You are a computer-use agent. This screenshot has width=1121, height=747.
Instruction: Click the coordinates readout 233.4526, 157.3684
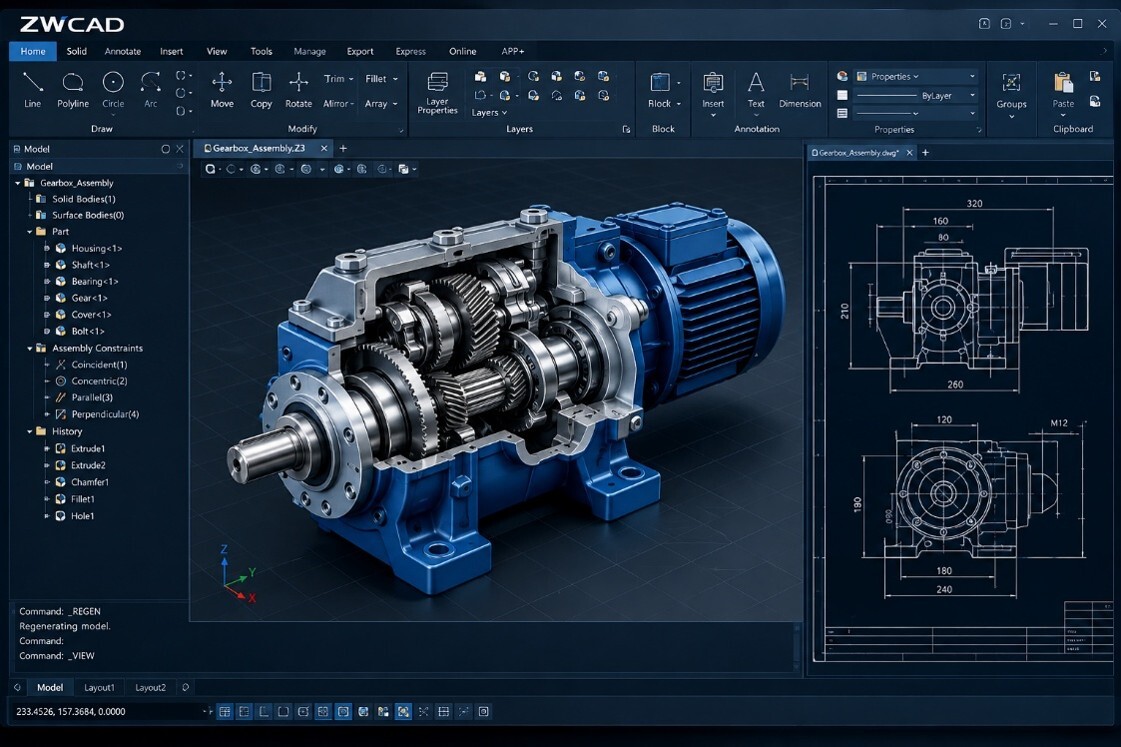click(x=71, y=711)
